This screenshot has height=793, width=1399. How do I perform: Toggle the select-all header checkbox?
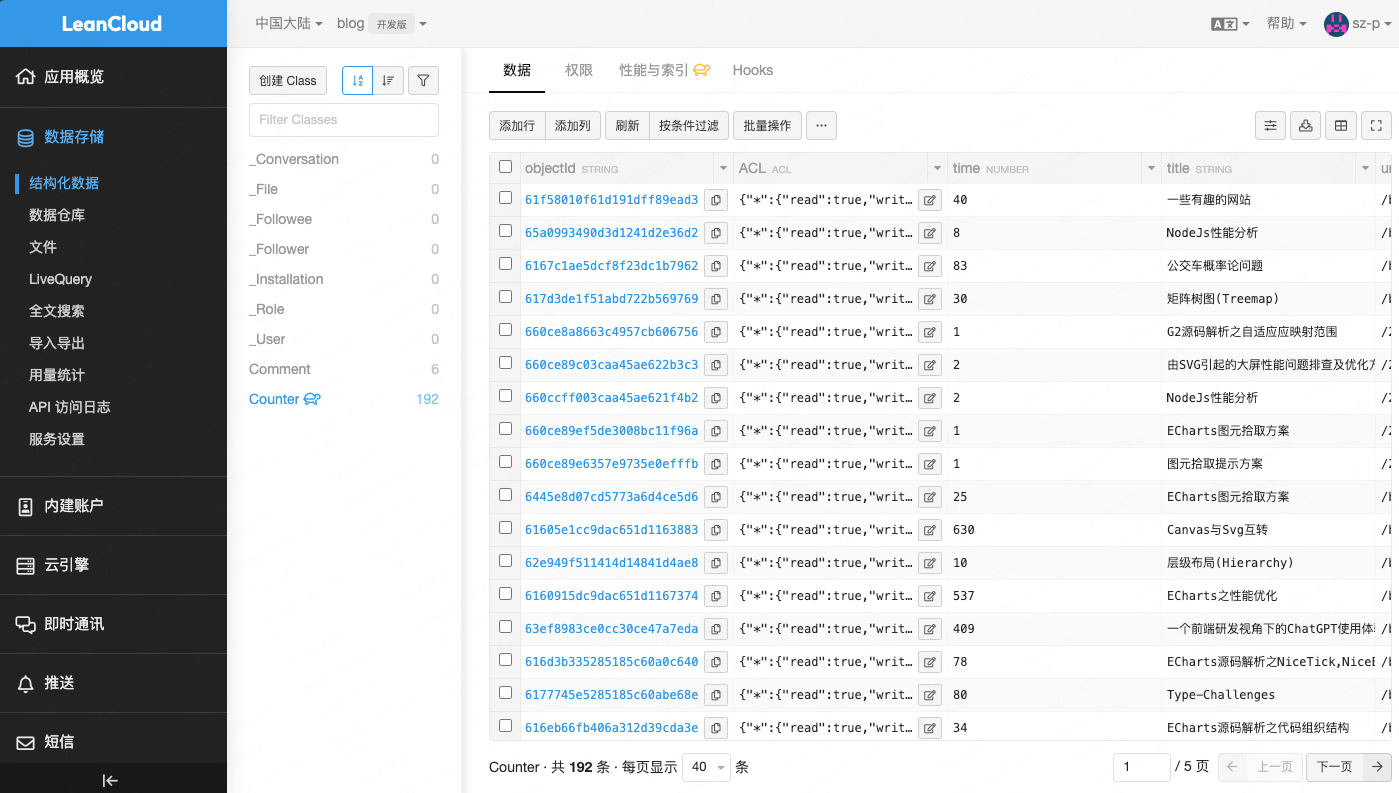(506, 167)
